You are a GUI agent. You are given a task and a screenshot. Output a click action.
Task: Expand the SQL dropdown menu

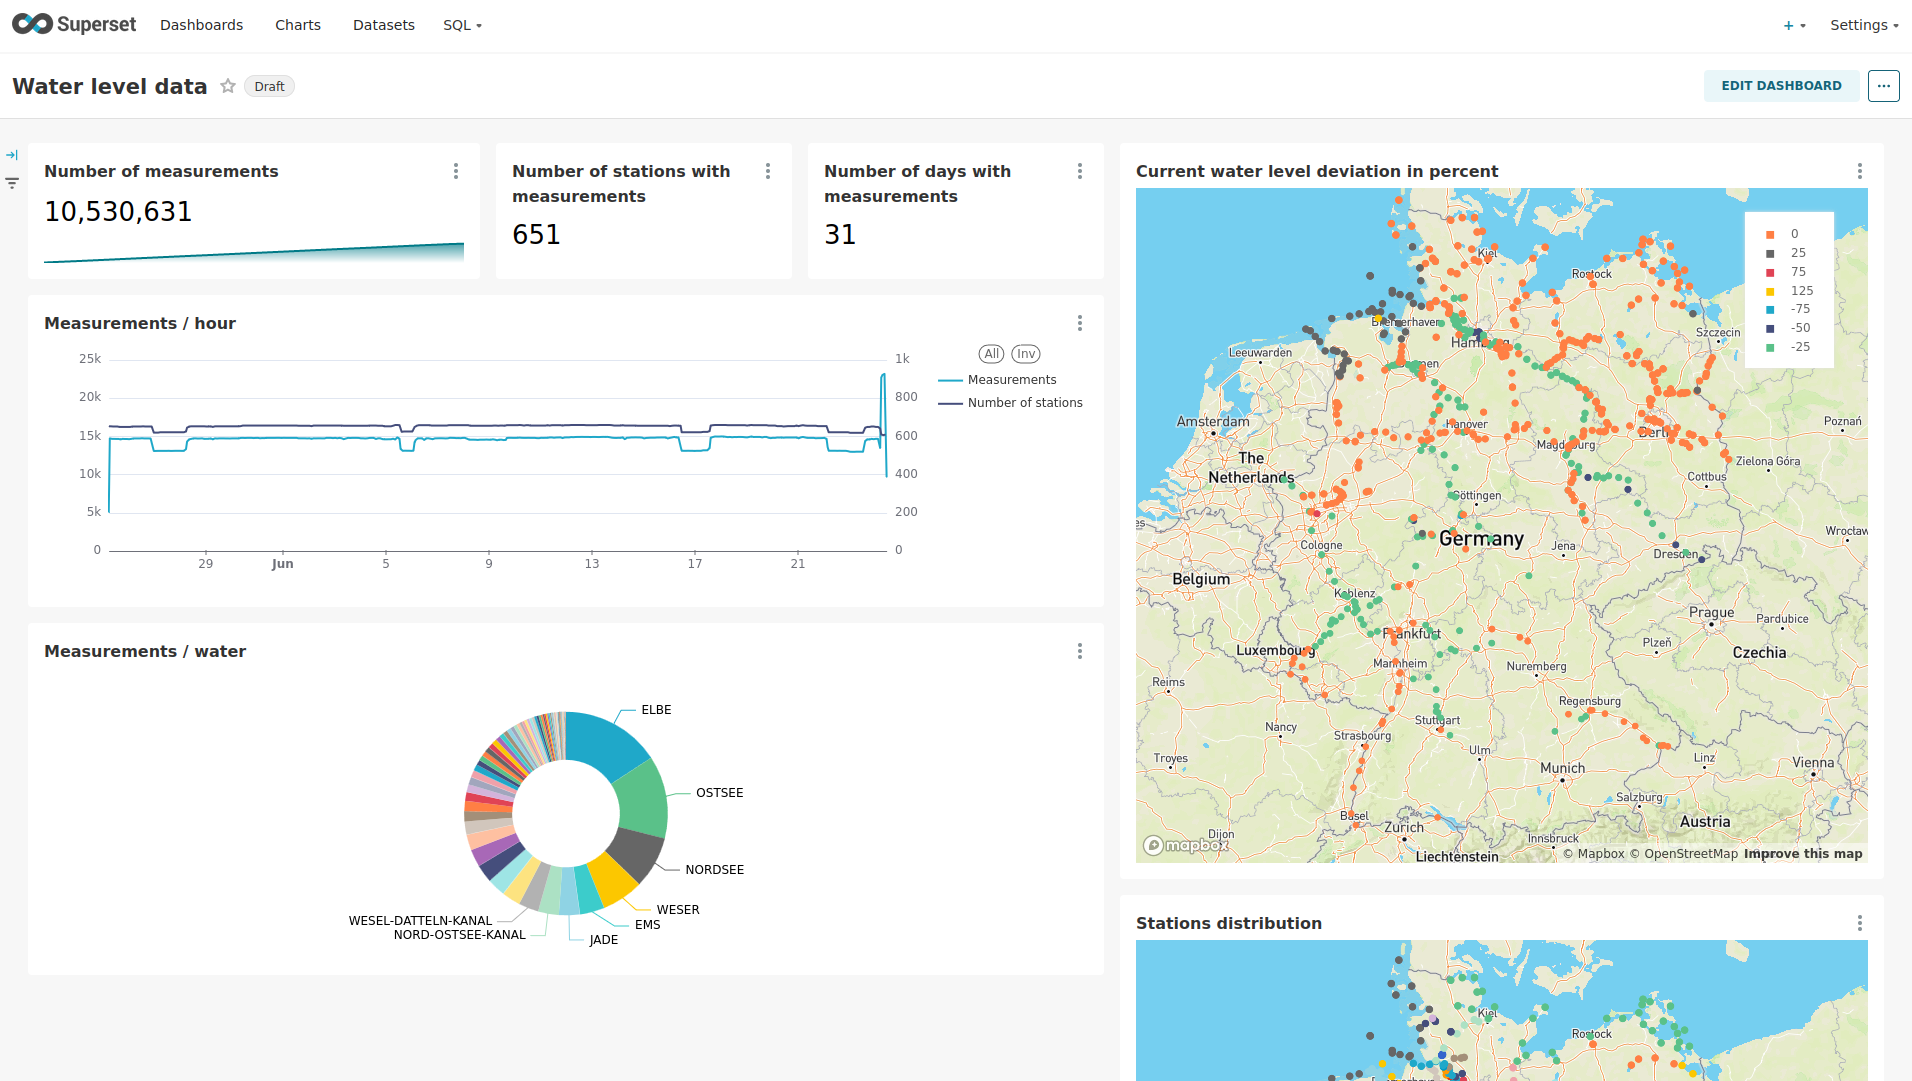point(462,25)
